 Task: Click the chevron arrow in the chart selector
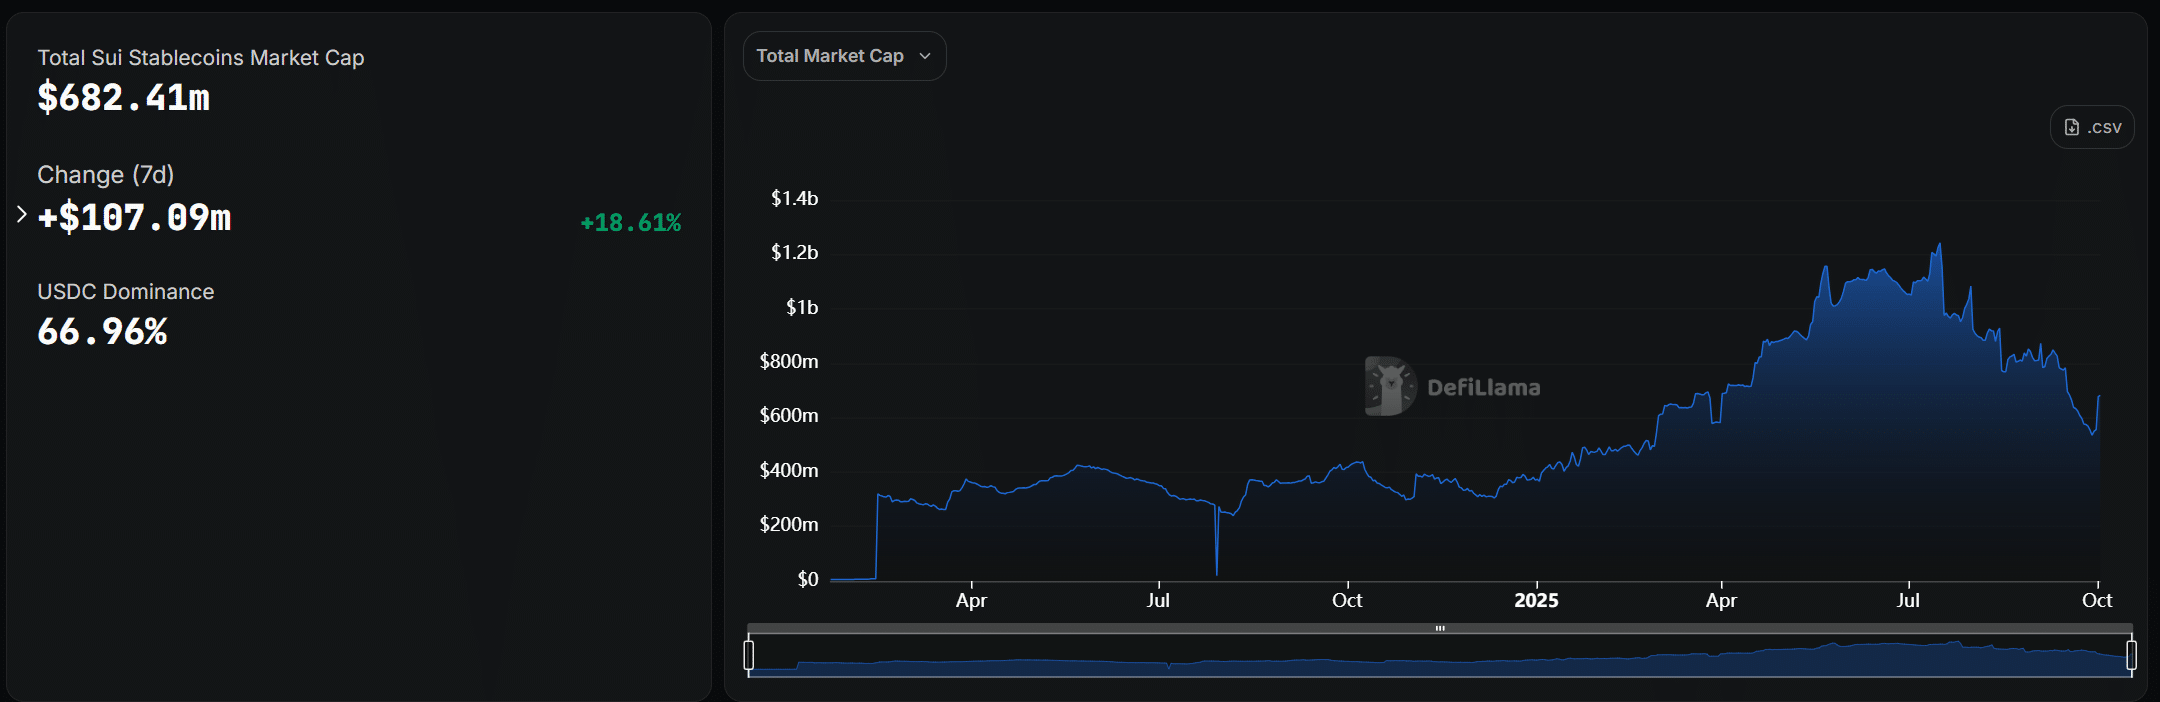tap(925, 56)
